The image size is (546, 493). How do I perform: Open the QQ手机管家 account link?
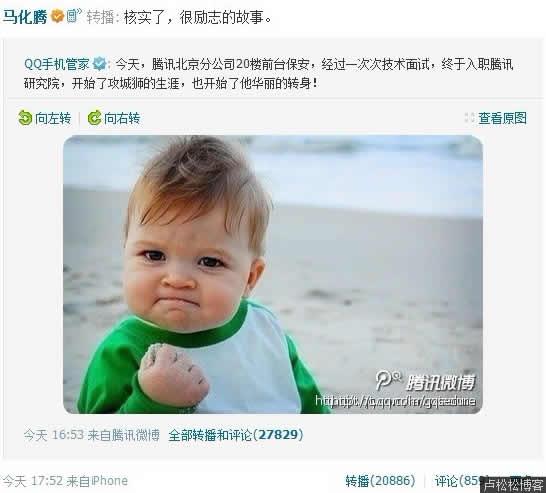pos(57,64)
